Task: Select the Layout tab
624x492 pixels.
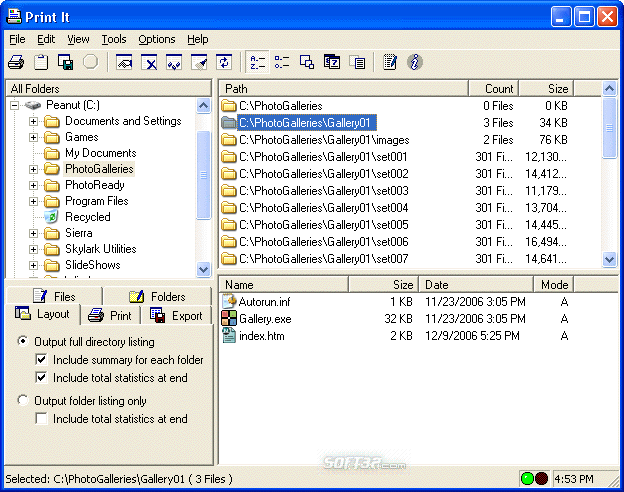Action: pos(43,314)
